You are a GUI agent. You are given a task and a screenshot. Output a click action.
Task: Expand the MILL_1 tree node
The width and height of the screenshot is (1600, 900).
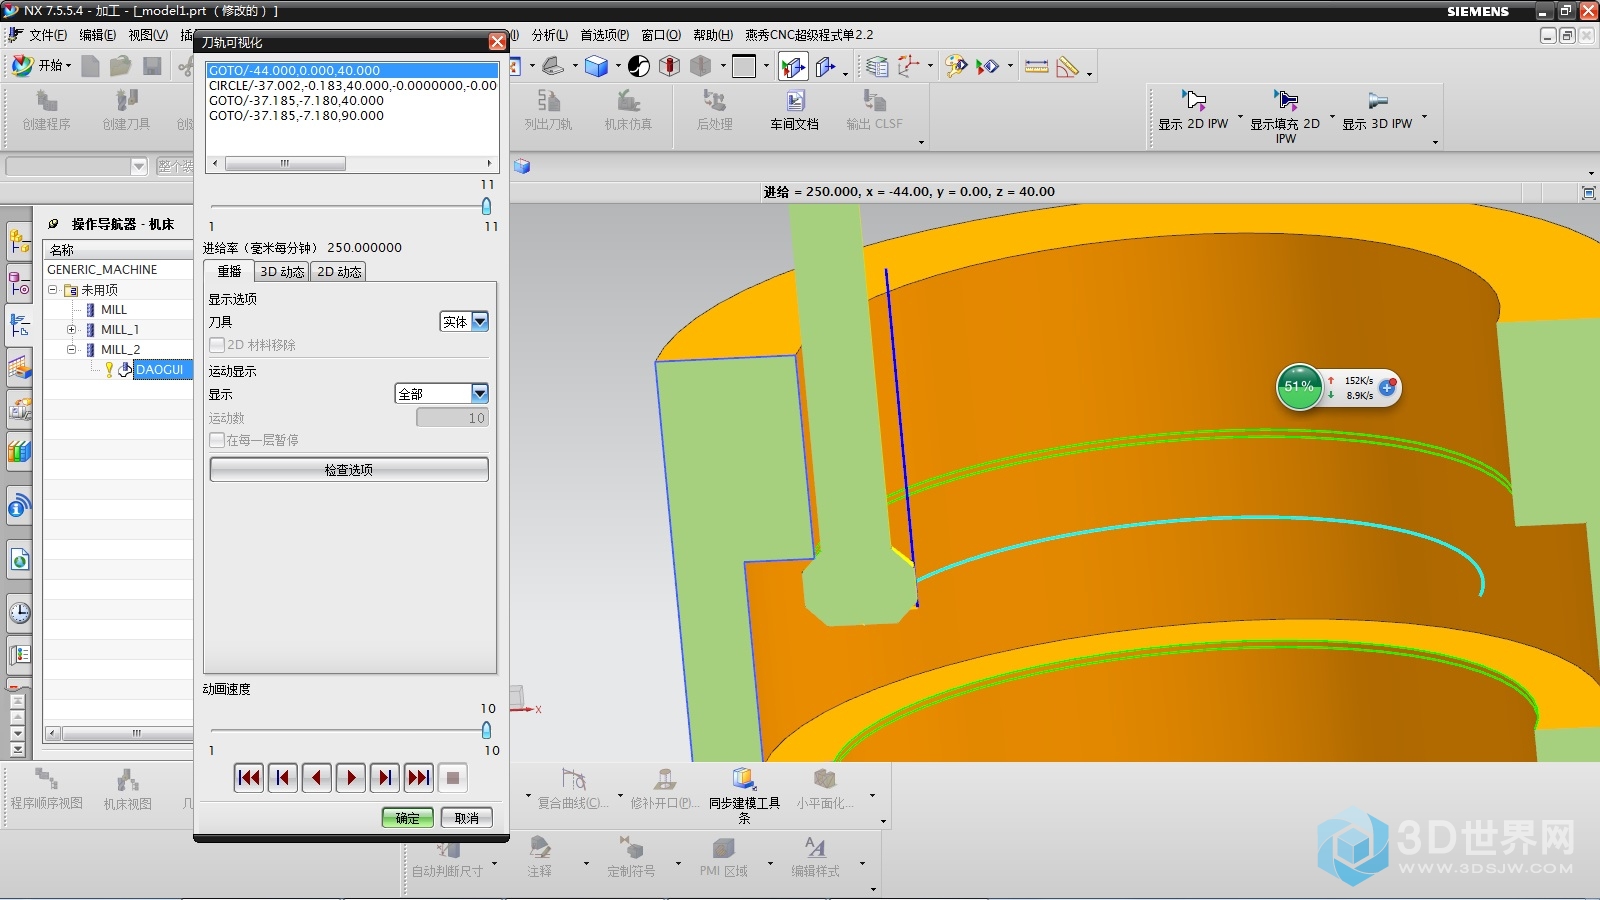coord(71,330)
